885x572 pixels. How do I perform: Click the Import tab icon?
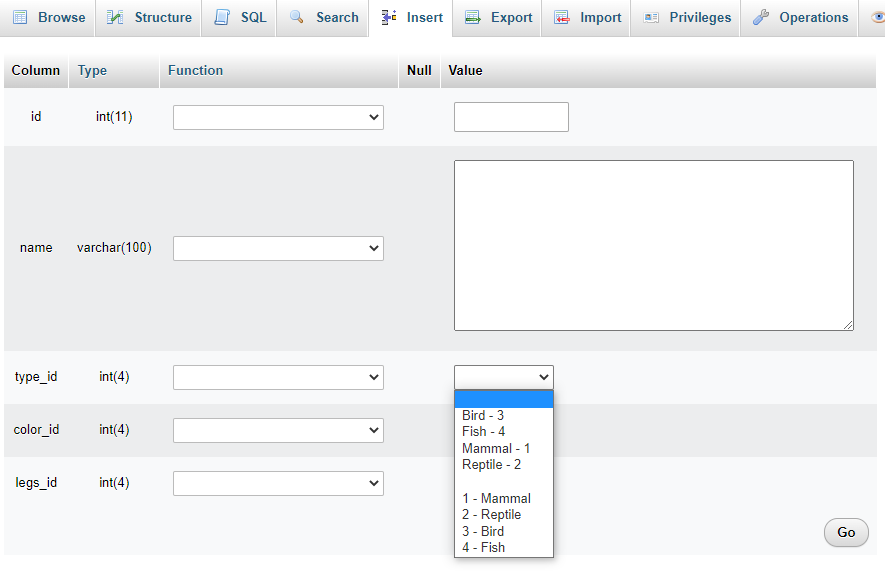tap(562, 18)
